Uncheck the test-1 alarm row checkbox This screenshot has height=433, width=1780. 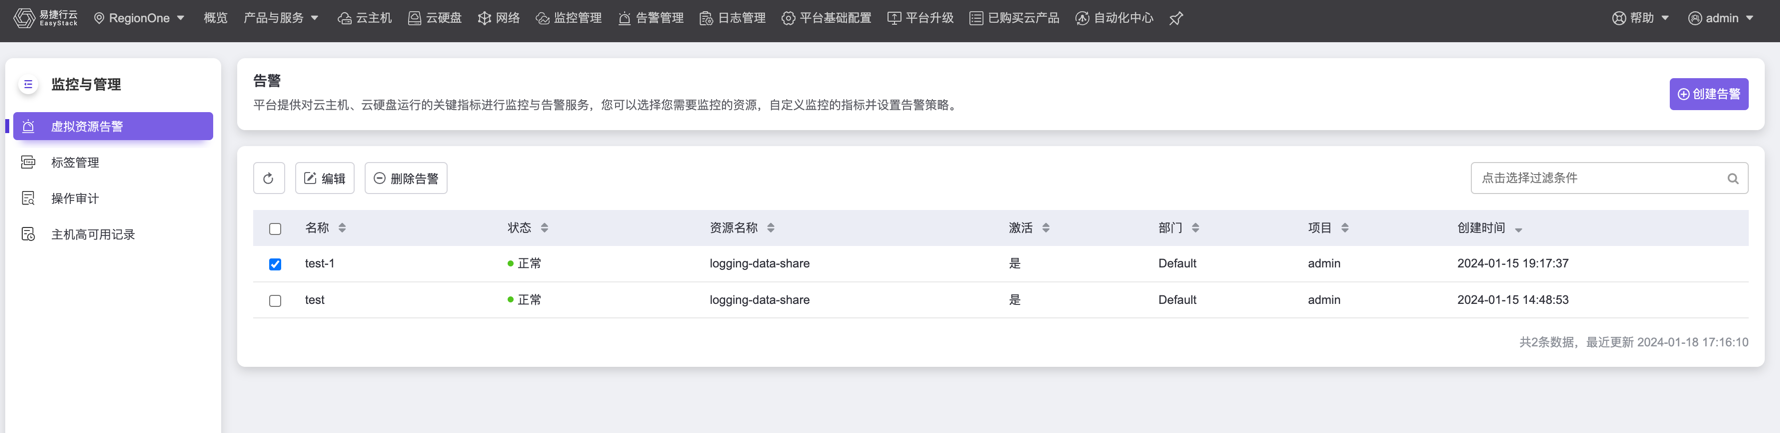[x=275, y=264]
